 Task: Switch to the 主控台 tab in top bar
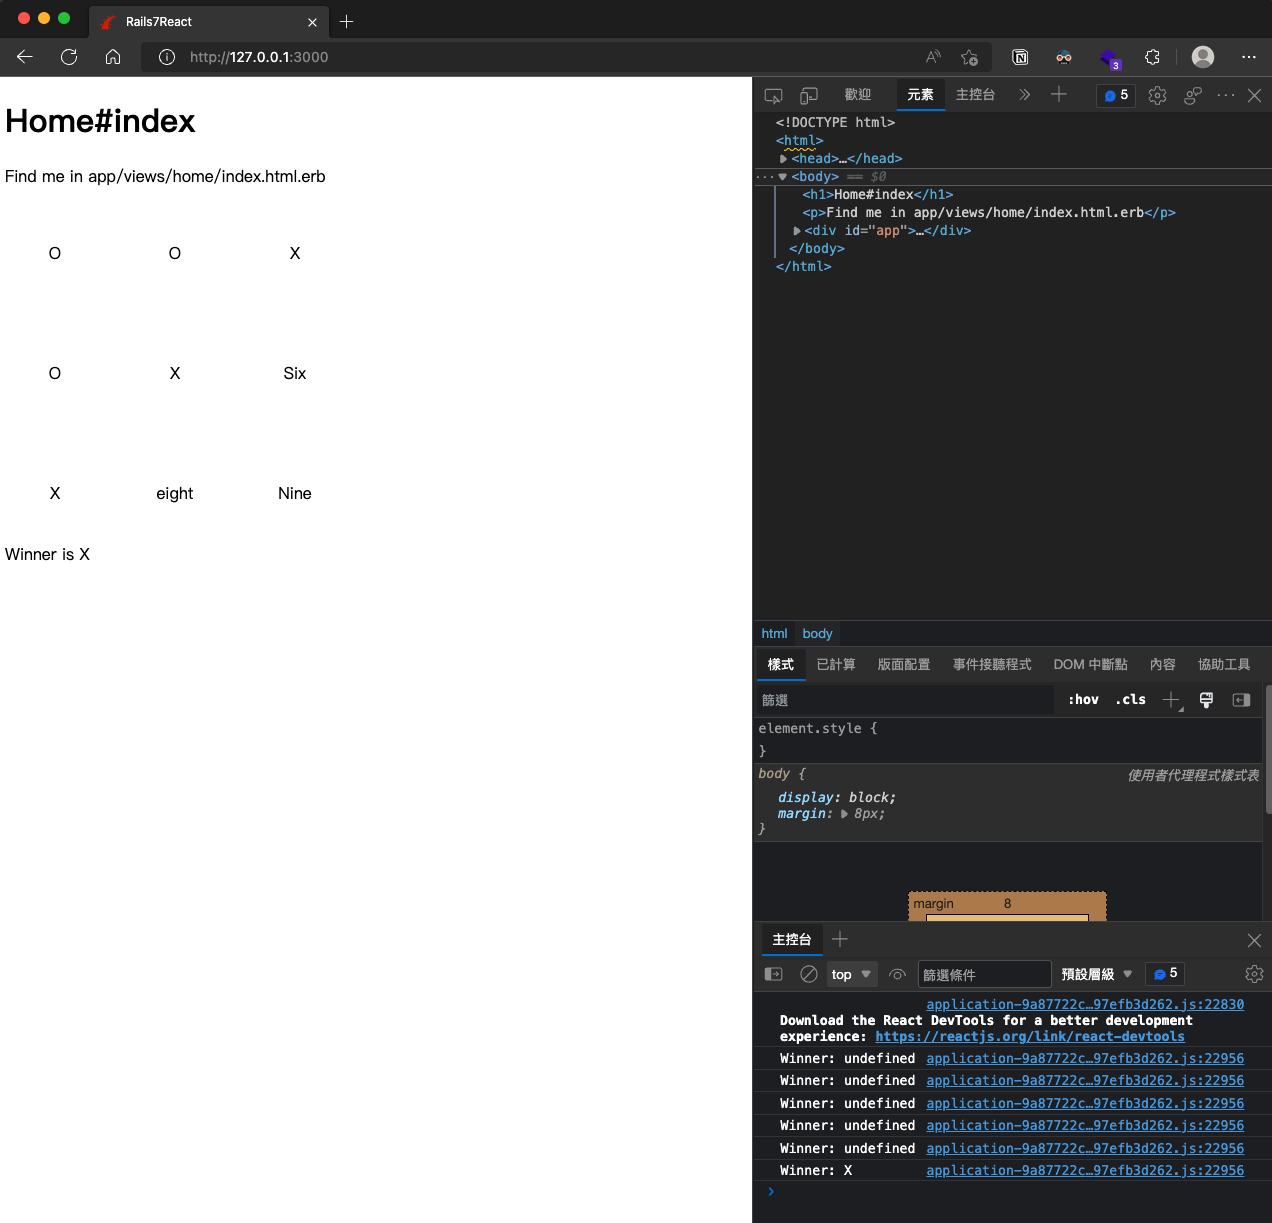pyautogui.click(x=975, y=94)
